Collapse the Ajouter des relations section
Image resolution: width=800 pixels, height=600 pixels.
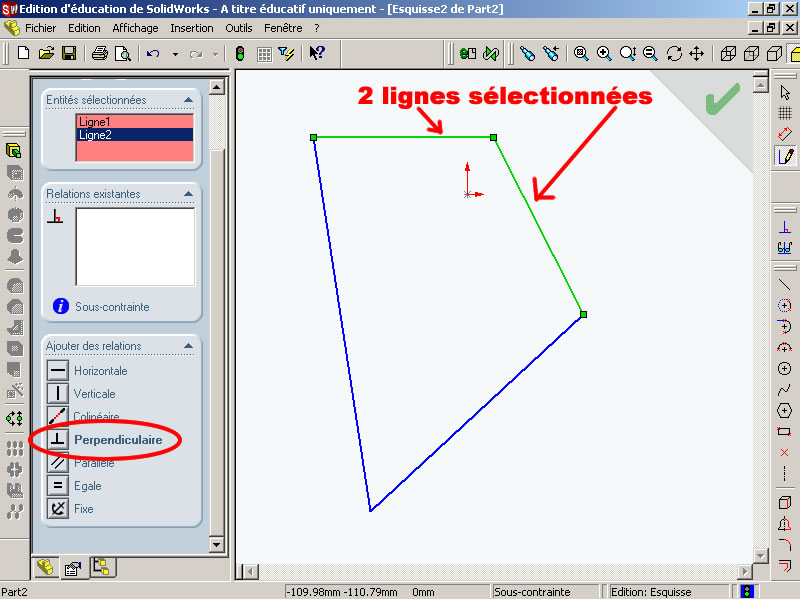point(188,346)
